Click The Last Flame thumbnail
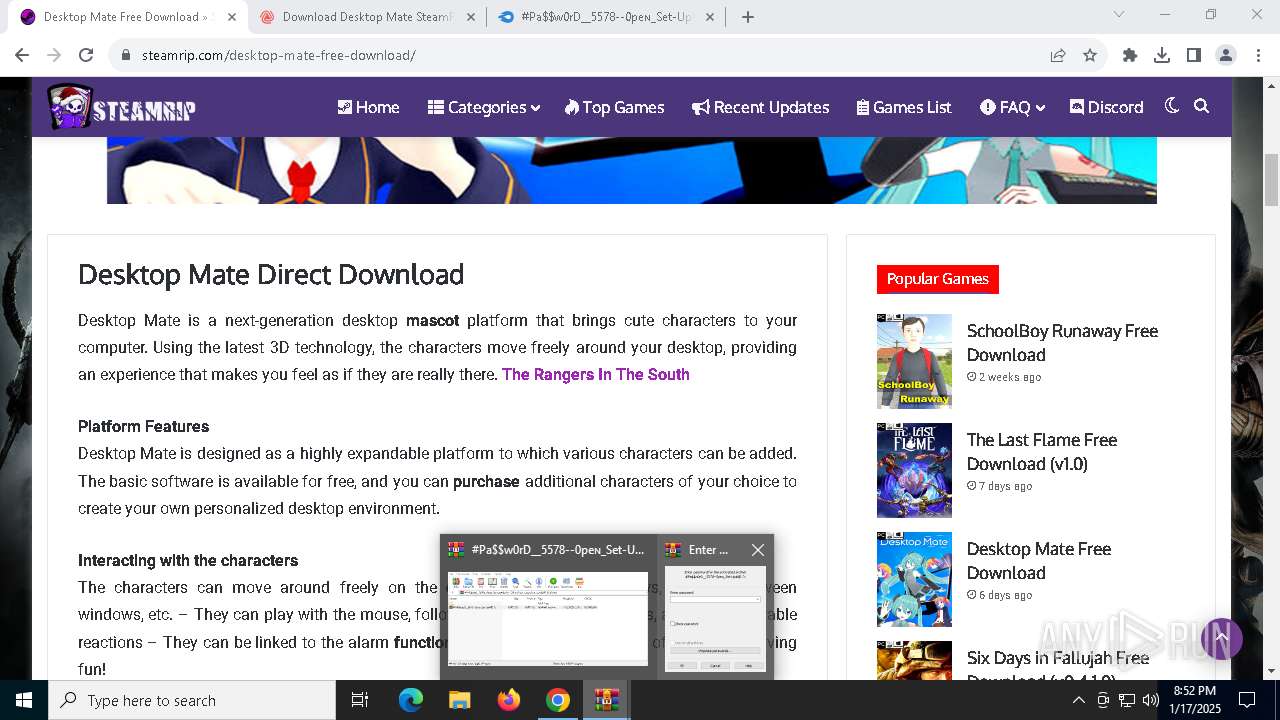Screen dimensions: 1280x720 914,470
